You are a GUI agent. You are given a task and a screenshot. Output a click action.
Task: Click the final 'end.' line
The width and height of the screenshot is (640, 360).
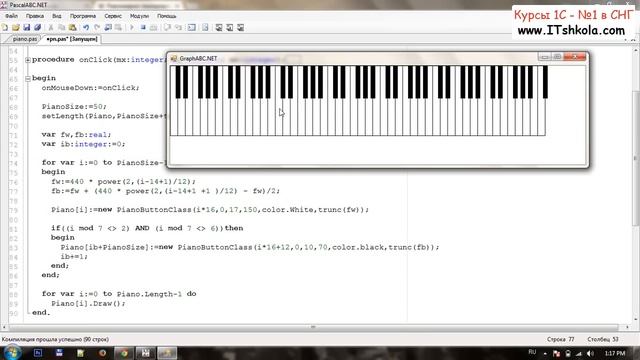point(41,313)
